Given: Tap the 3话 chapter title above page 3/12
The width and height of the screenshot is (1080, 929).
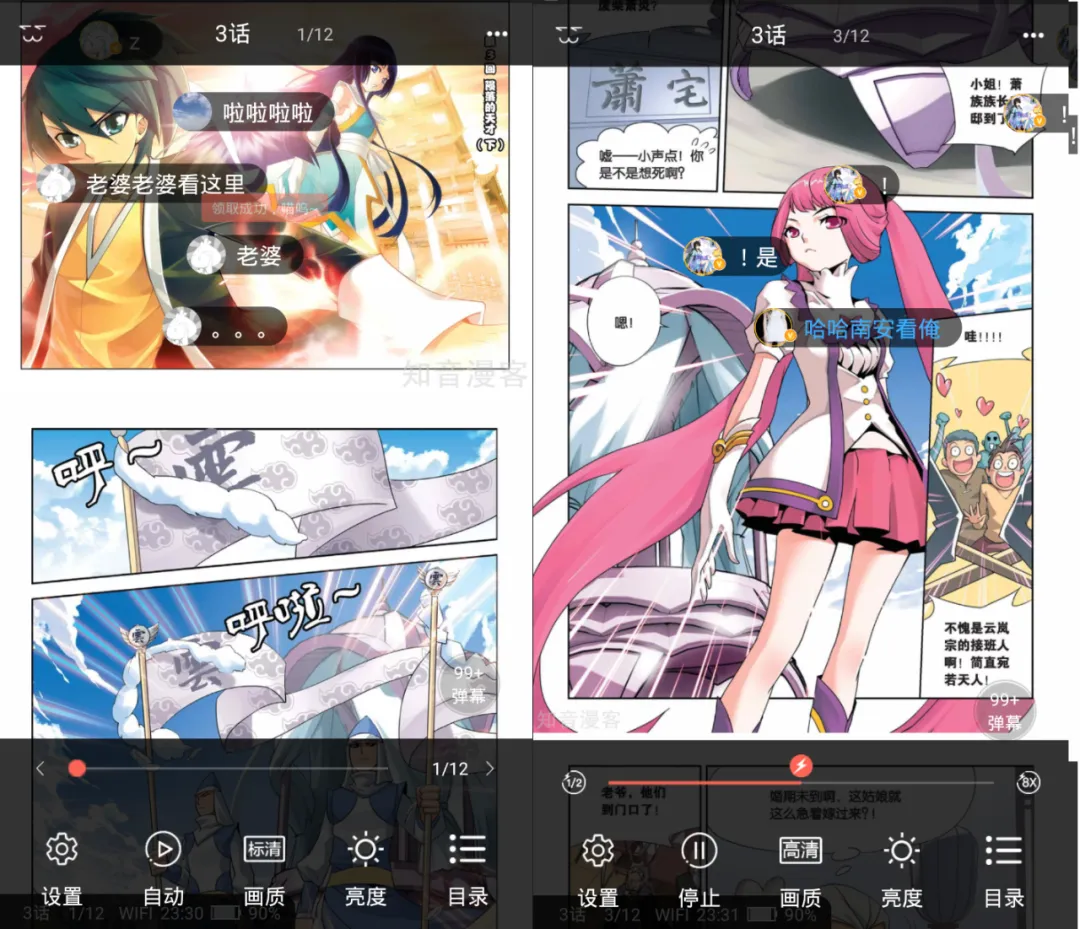Looking at the screenshot, I should pos(768,35).
